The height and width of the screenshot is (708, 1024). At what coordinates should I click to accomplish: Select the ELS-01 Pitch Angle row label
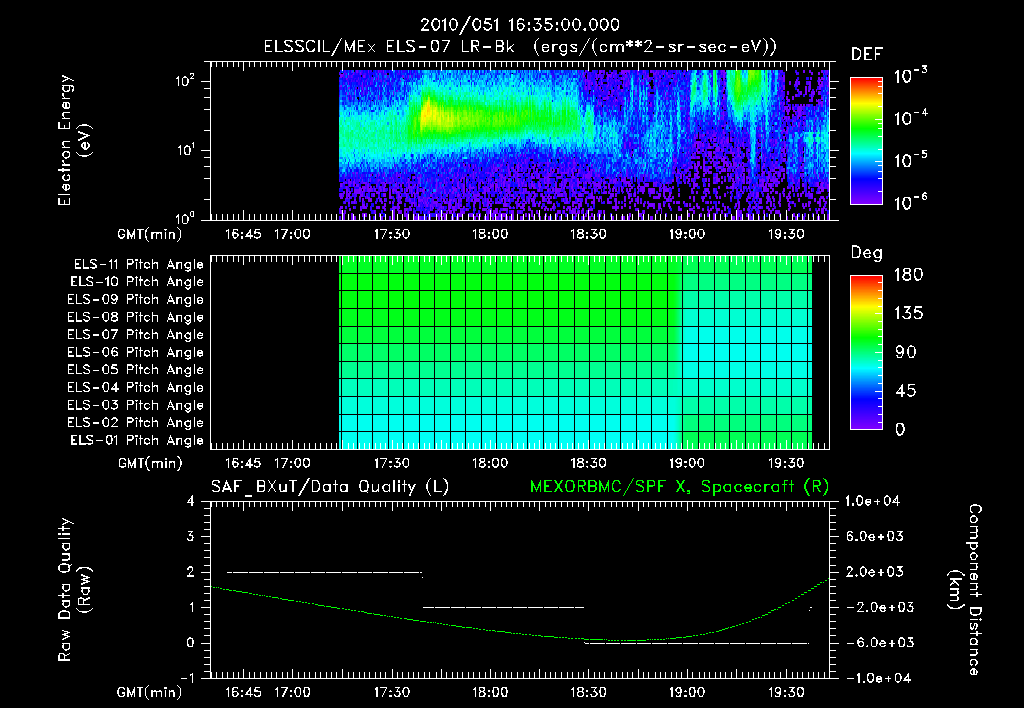point(136,440)
